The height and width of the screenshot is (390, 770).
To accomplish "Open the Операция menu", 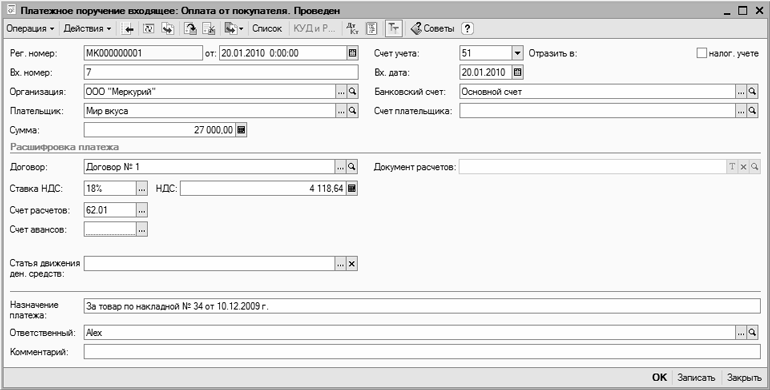I will (30, 28).
